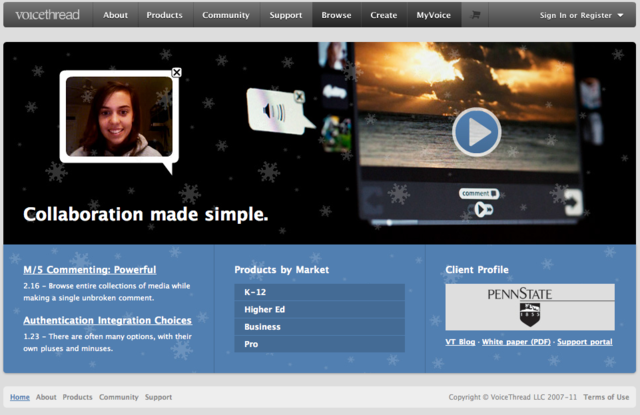Open the Support portal link
The width and height of the screenshot is (640, 415).
584,342
